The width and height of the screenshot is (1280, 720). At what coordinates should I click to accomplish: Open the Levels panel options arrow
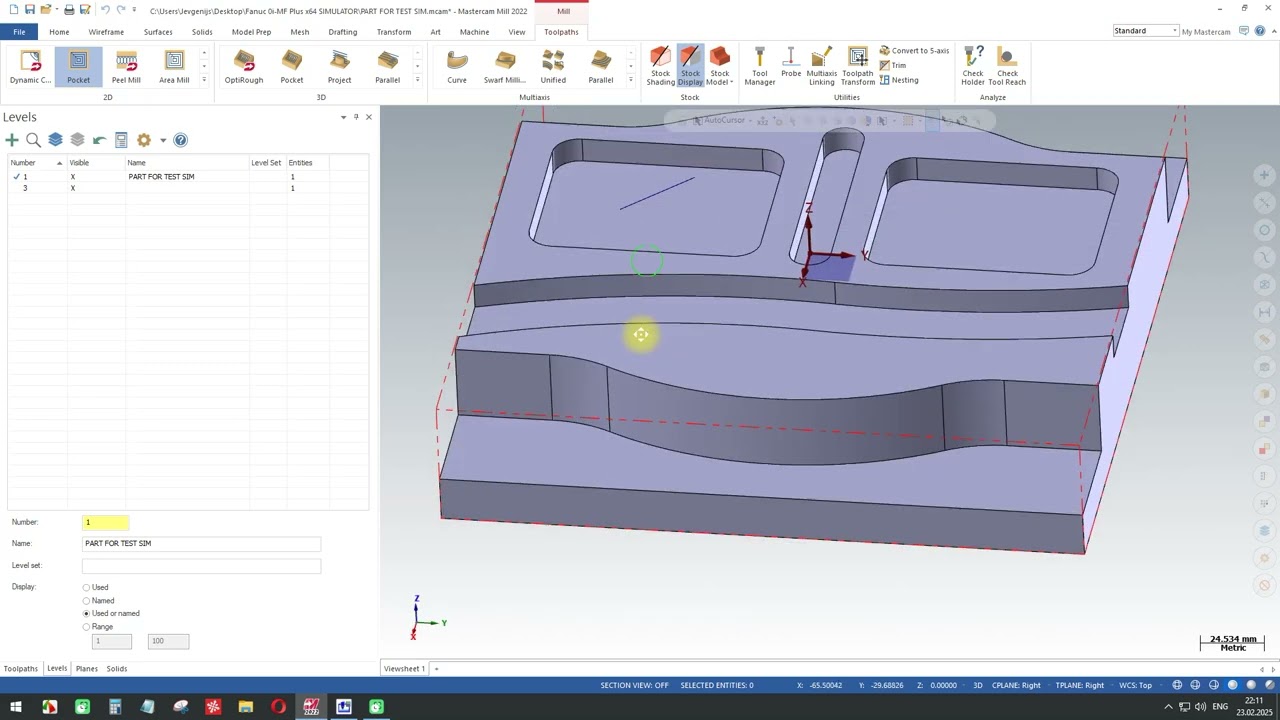(343, 117)
